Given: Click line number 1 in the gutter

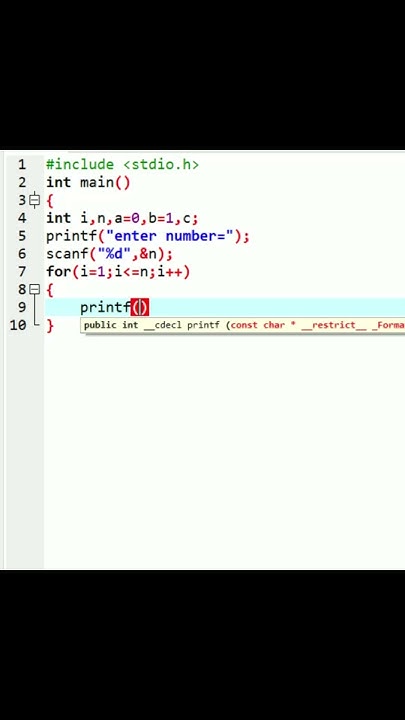Looking at the screenshot, I should [22, 164].
